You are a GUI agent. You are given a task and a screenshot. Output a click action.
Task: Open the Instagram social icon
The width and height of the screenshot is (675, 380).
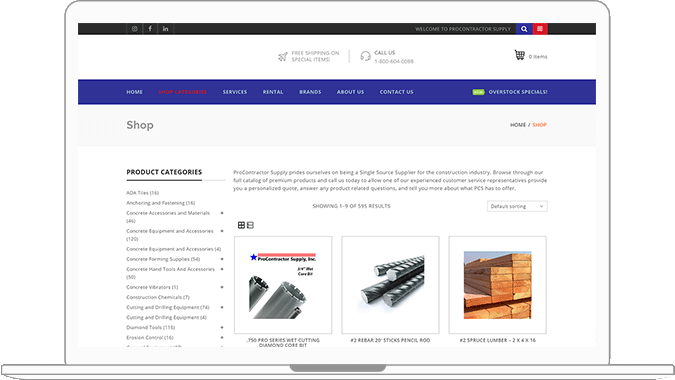pos(135,29)
